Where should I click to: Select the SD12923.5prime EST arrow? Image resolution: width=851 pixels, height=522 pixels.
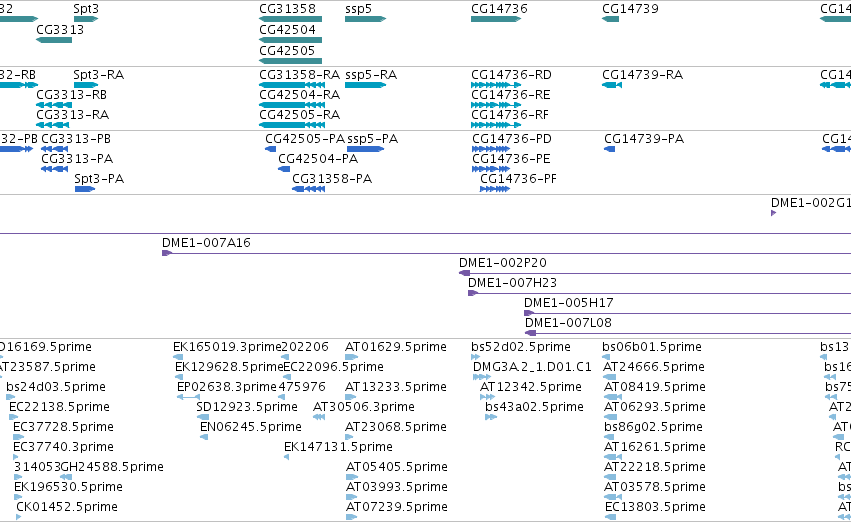pos(203,417)
